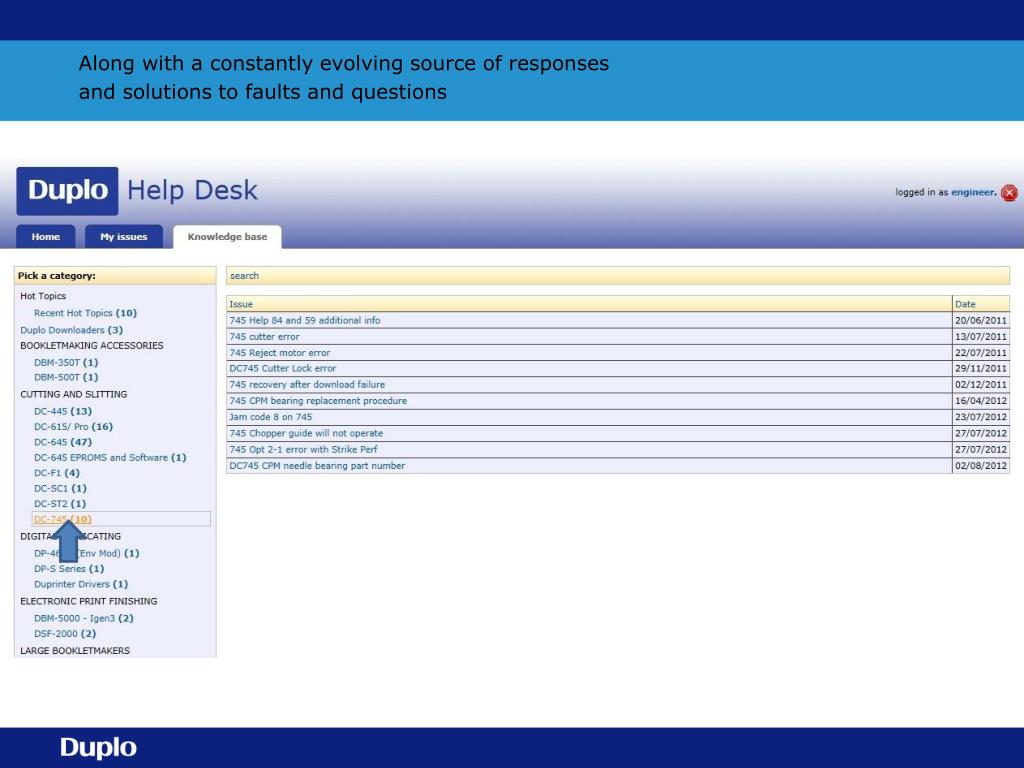Image resolution: width=1024 pixels, height=768 pixels.
Task: Open 745 CPM bearing replacement procedure
Action: pos(318,400)
